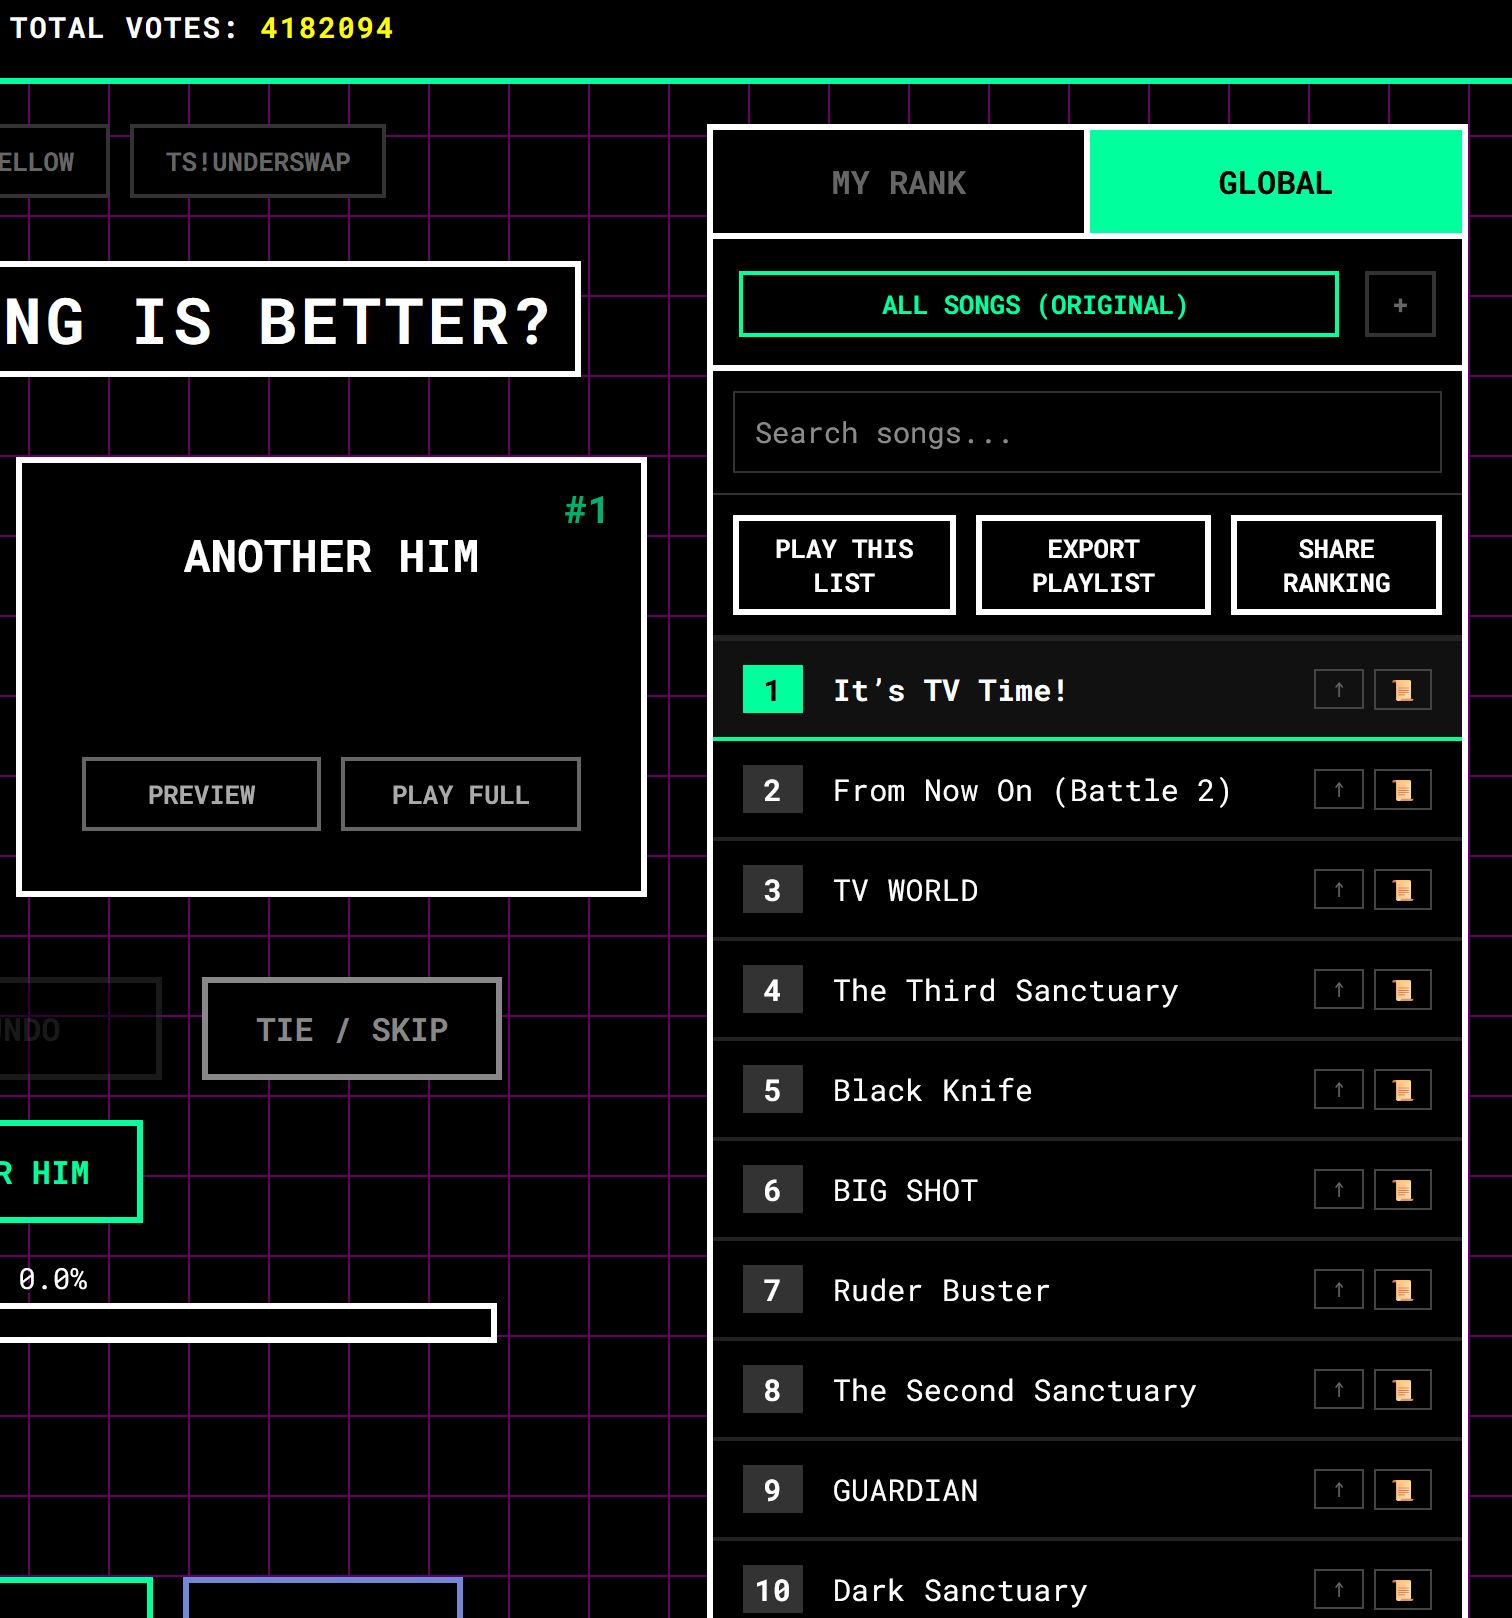Select BIG SHOT song row
Viewport: 1512px width, 1618px height.
tap(1087, 1190)
